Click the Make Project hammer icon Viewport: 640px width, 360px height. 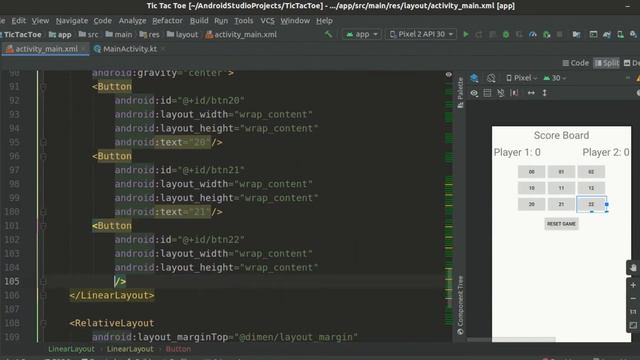click(x=329, y=35)
